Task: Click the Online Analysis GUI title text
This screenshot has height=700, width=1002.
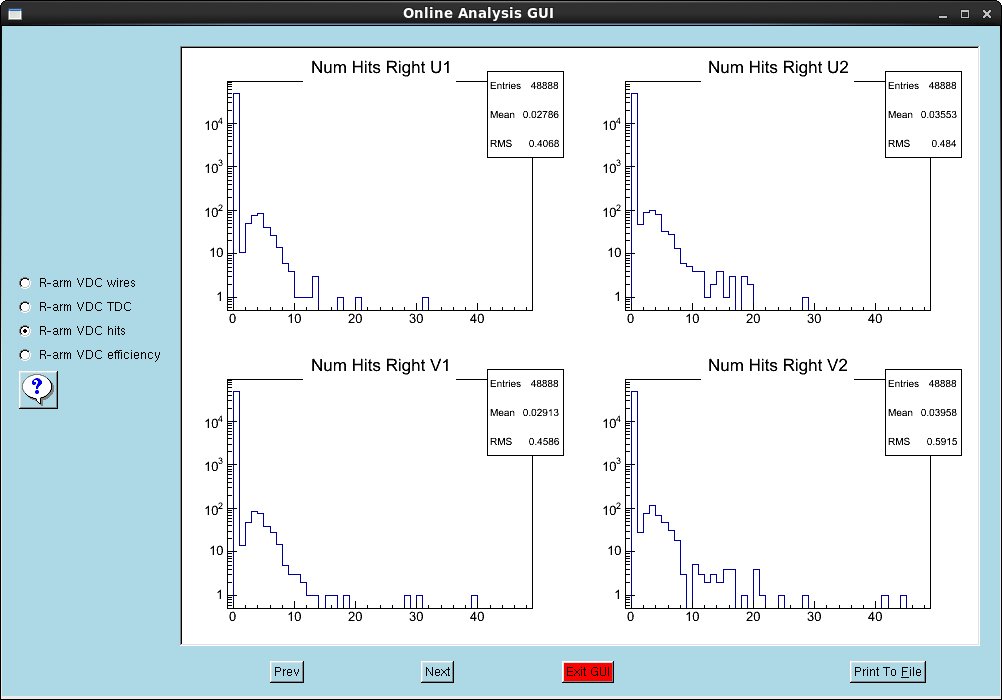Action: (x=478, y=13)
